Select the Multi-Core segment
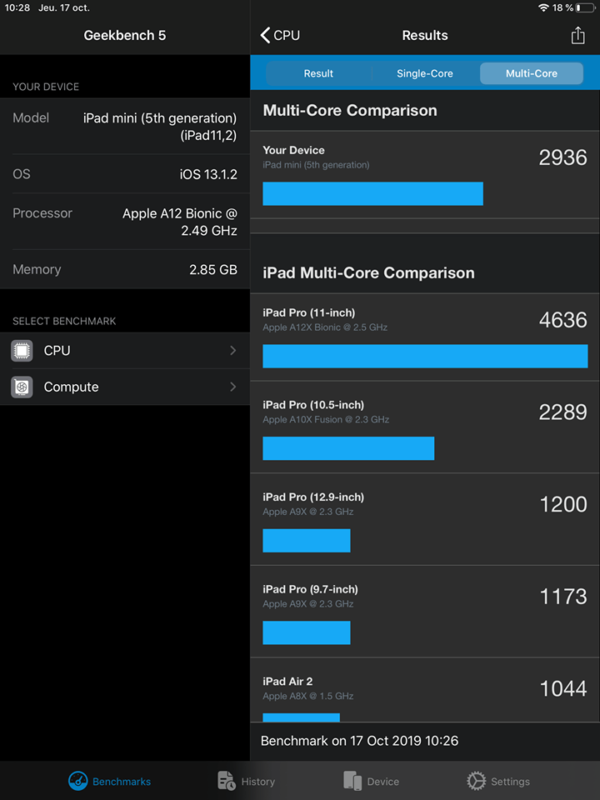This screenshot has width=600, height=800. (x=531, y=74)
